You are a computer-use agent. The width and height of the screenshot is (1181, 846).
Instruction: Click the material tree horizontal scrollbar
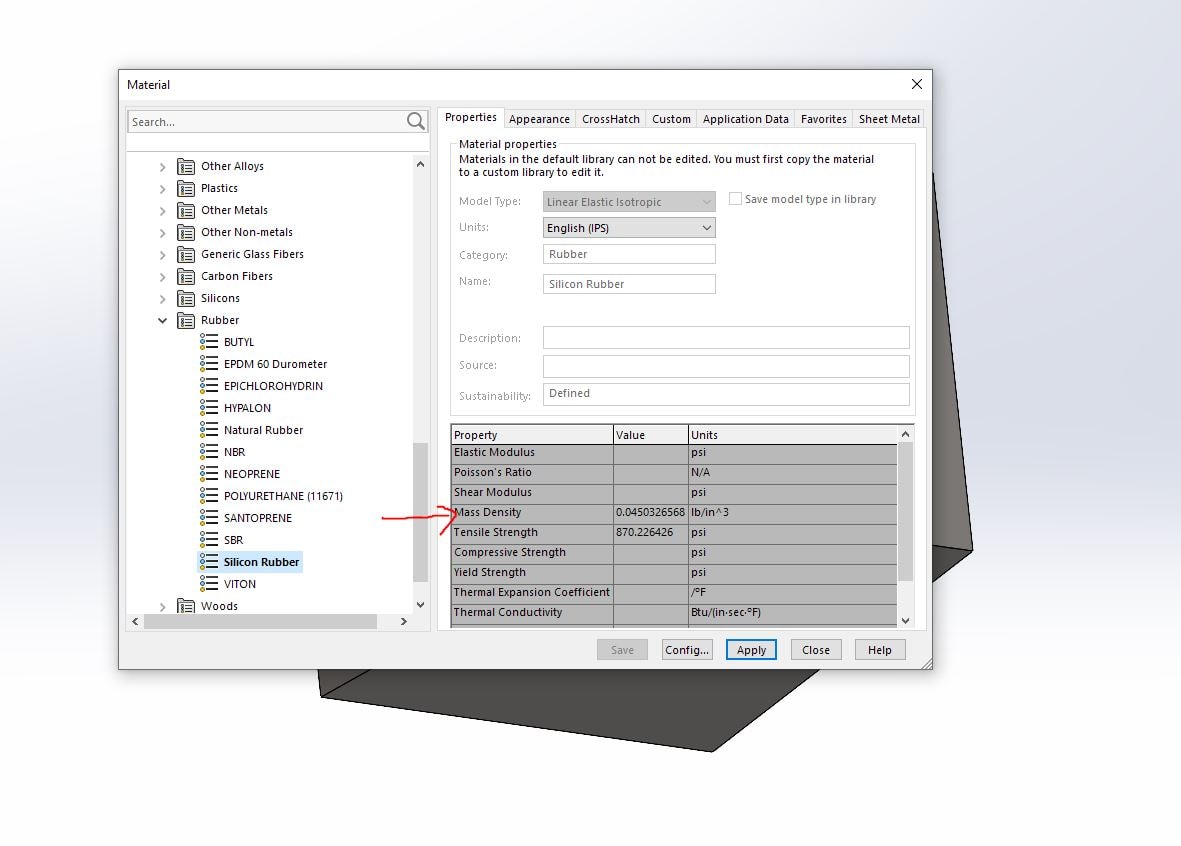click(x=261, y=622)
